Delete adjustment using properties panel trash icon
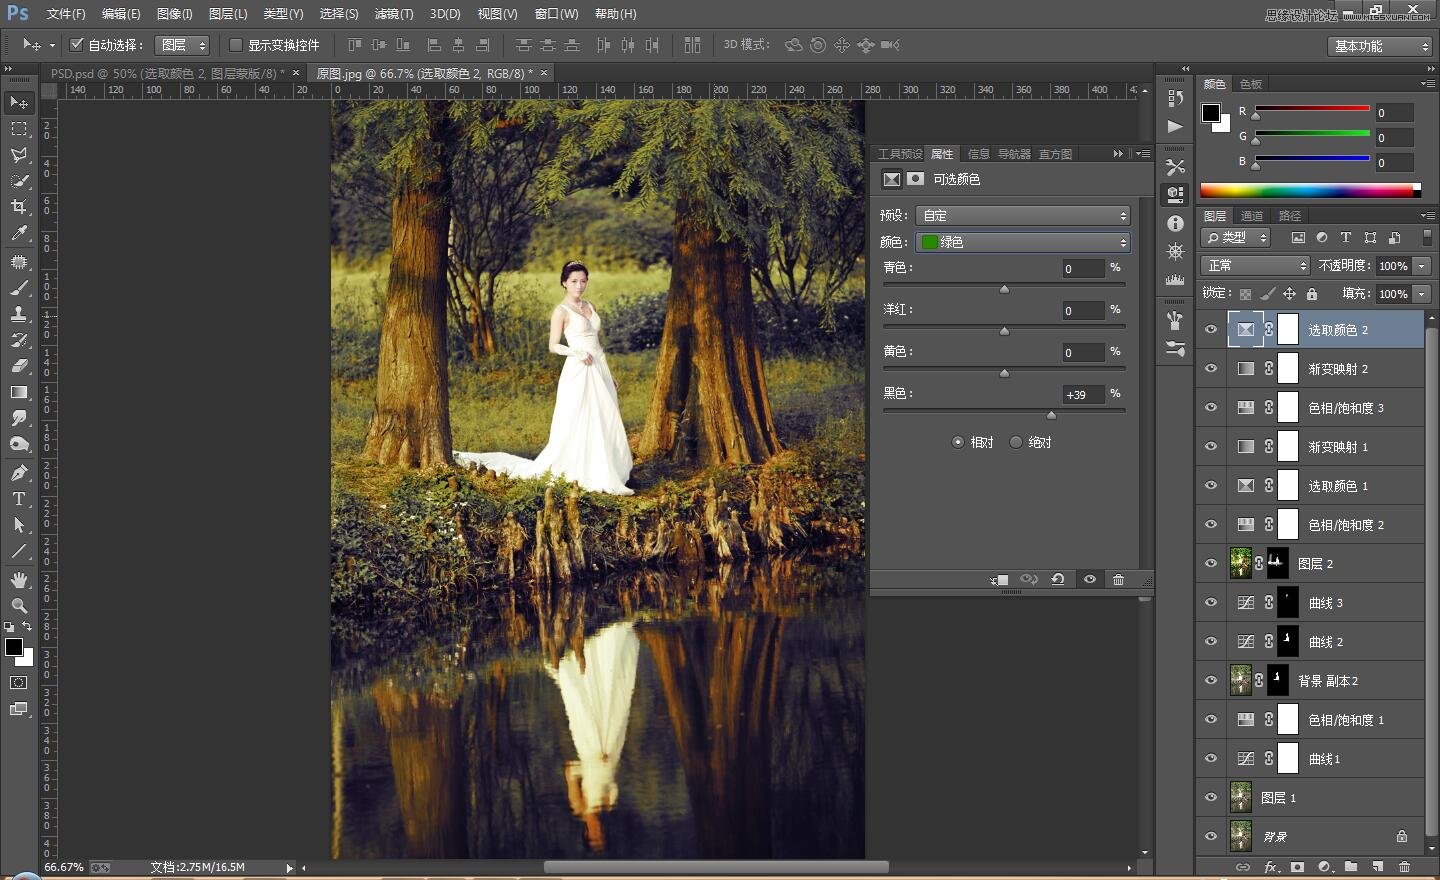This screenshot has width=1440, height=880. pyautogui.click(x=1118, y=580)
